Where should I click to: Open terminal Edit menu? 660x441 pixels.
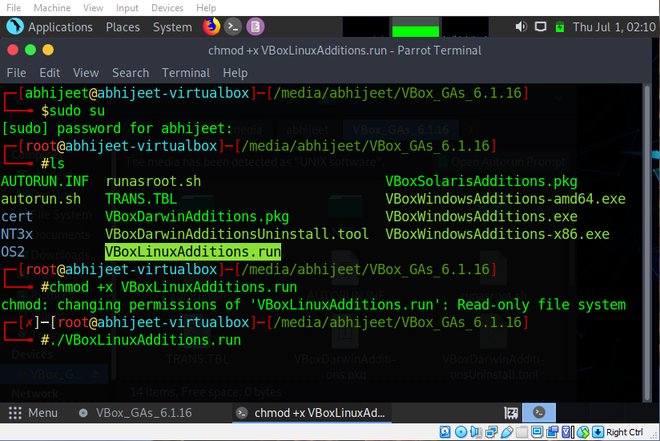[x=49, y=73]
